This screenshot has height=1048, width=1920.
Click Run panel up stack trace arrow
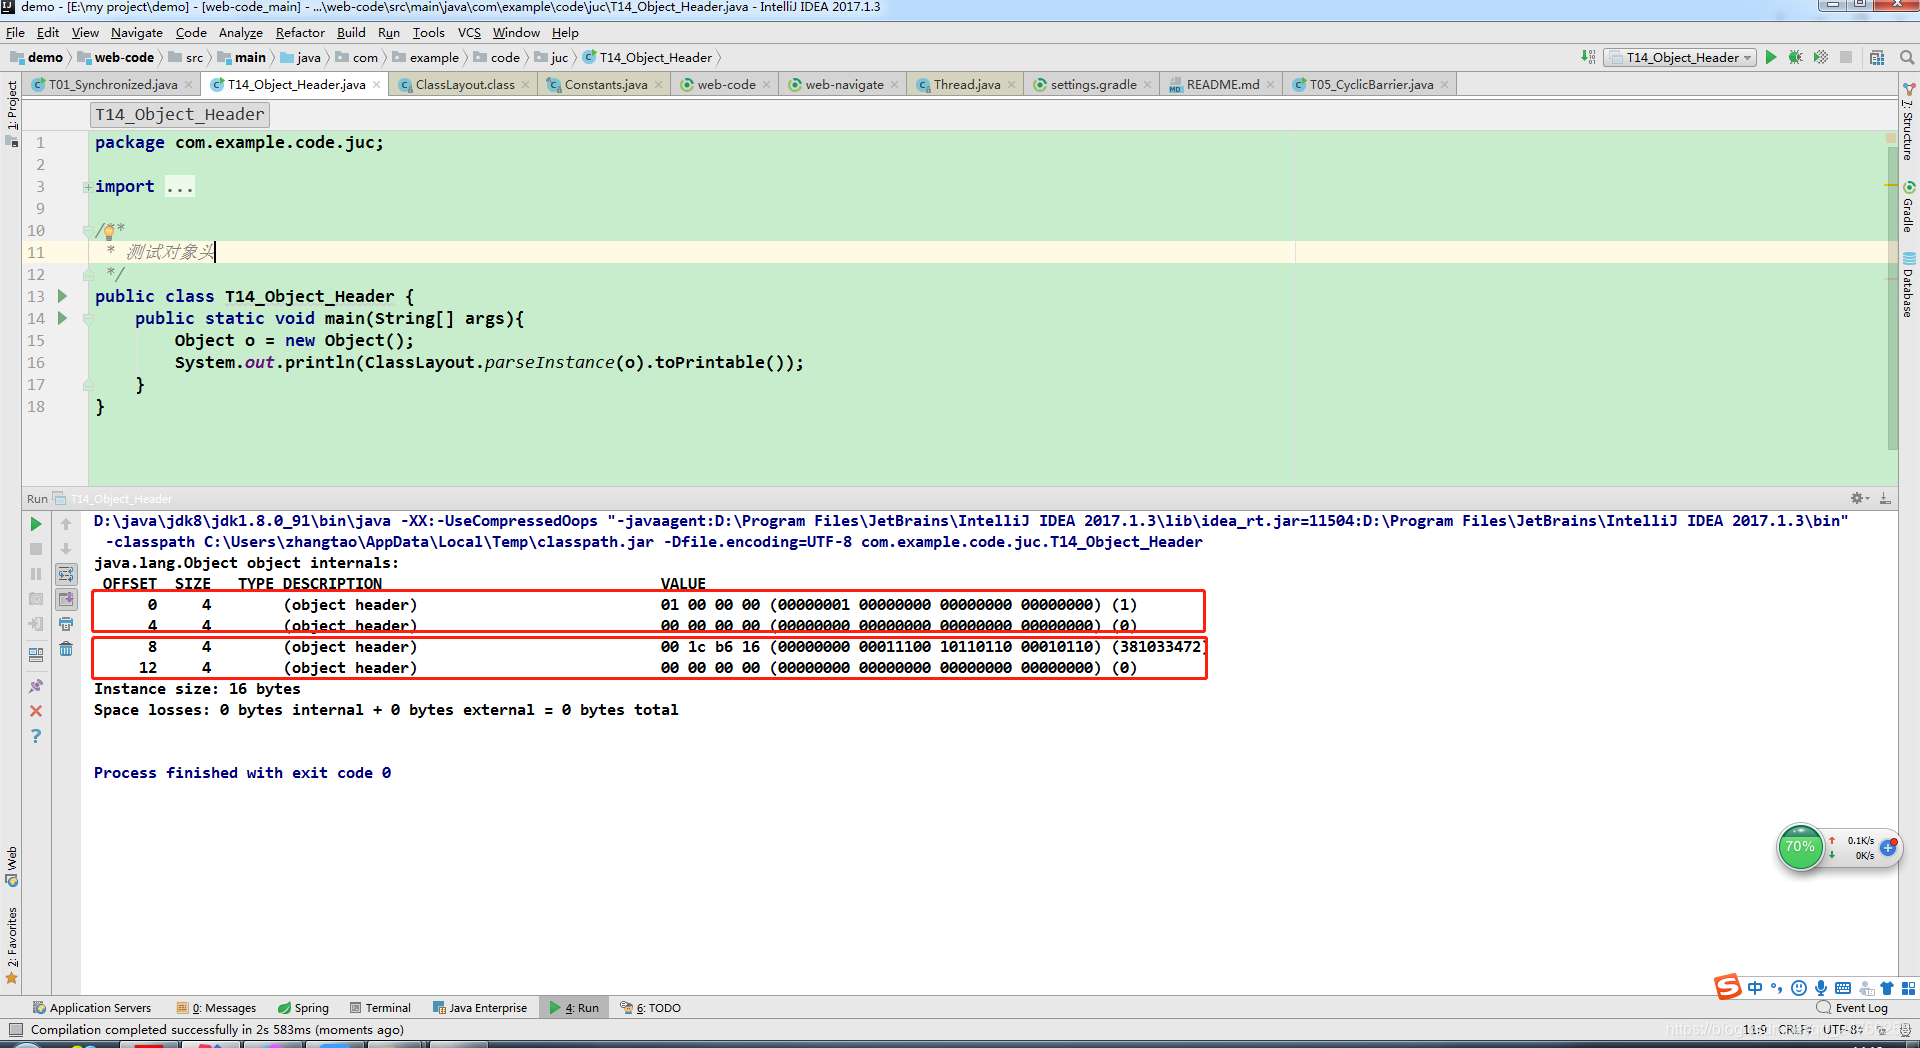pyautogui.click(x=66, y=524)
